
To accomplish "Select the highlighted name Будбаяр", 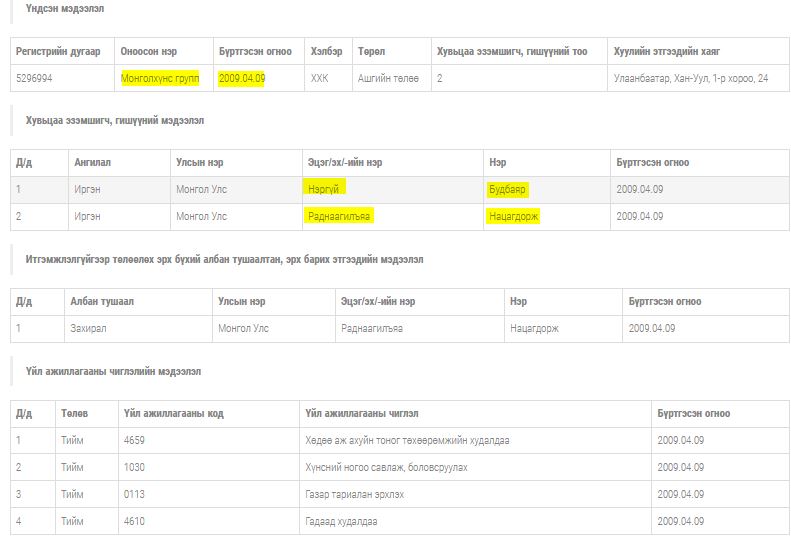I will tap(507, 189).
